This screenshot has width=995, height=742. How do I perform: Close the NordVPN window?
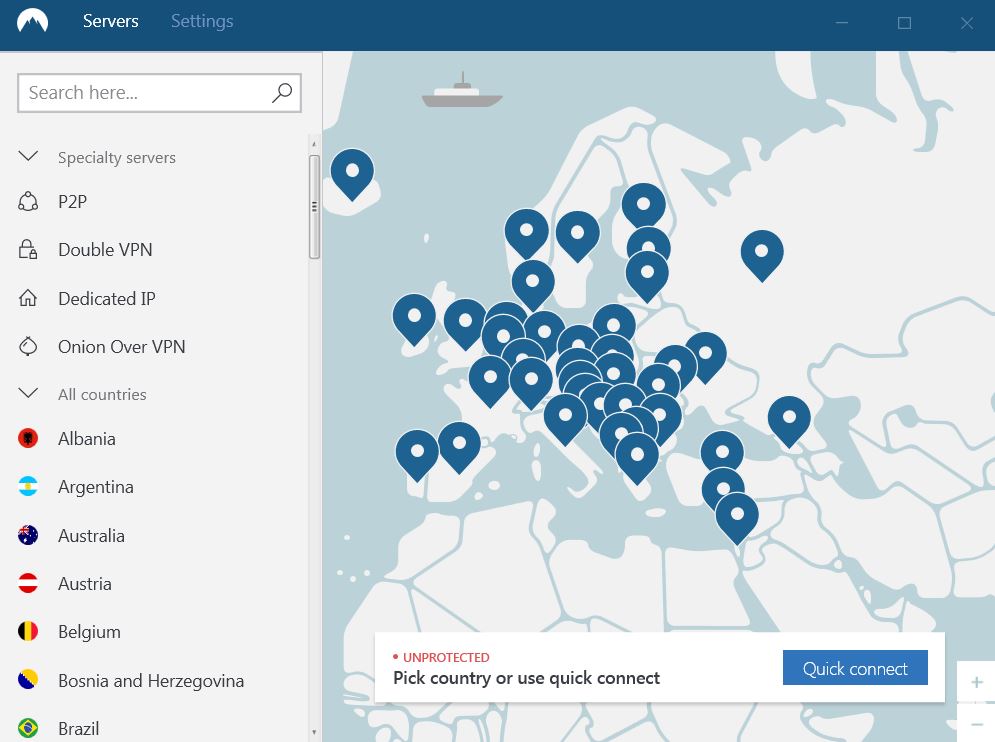[x=966, y=23]
